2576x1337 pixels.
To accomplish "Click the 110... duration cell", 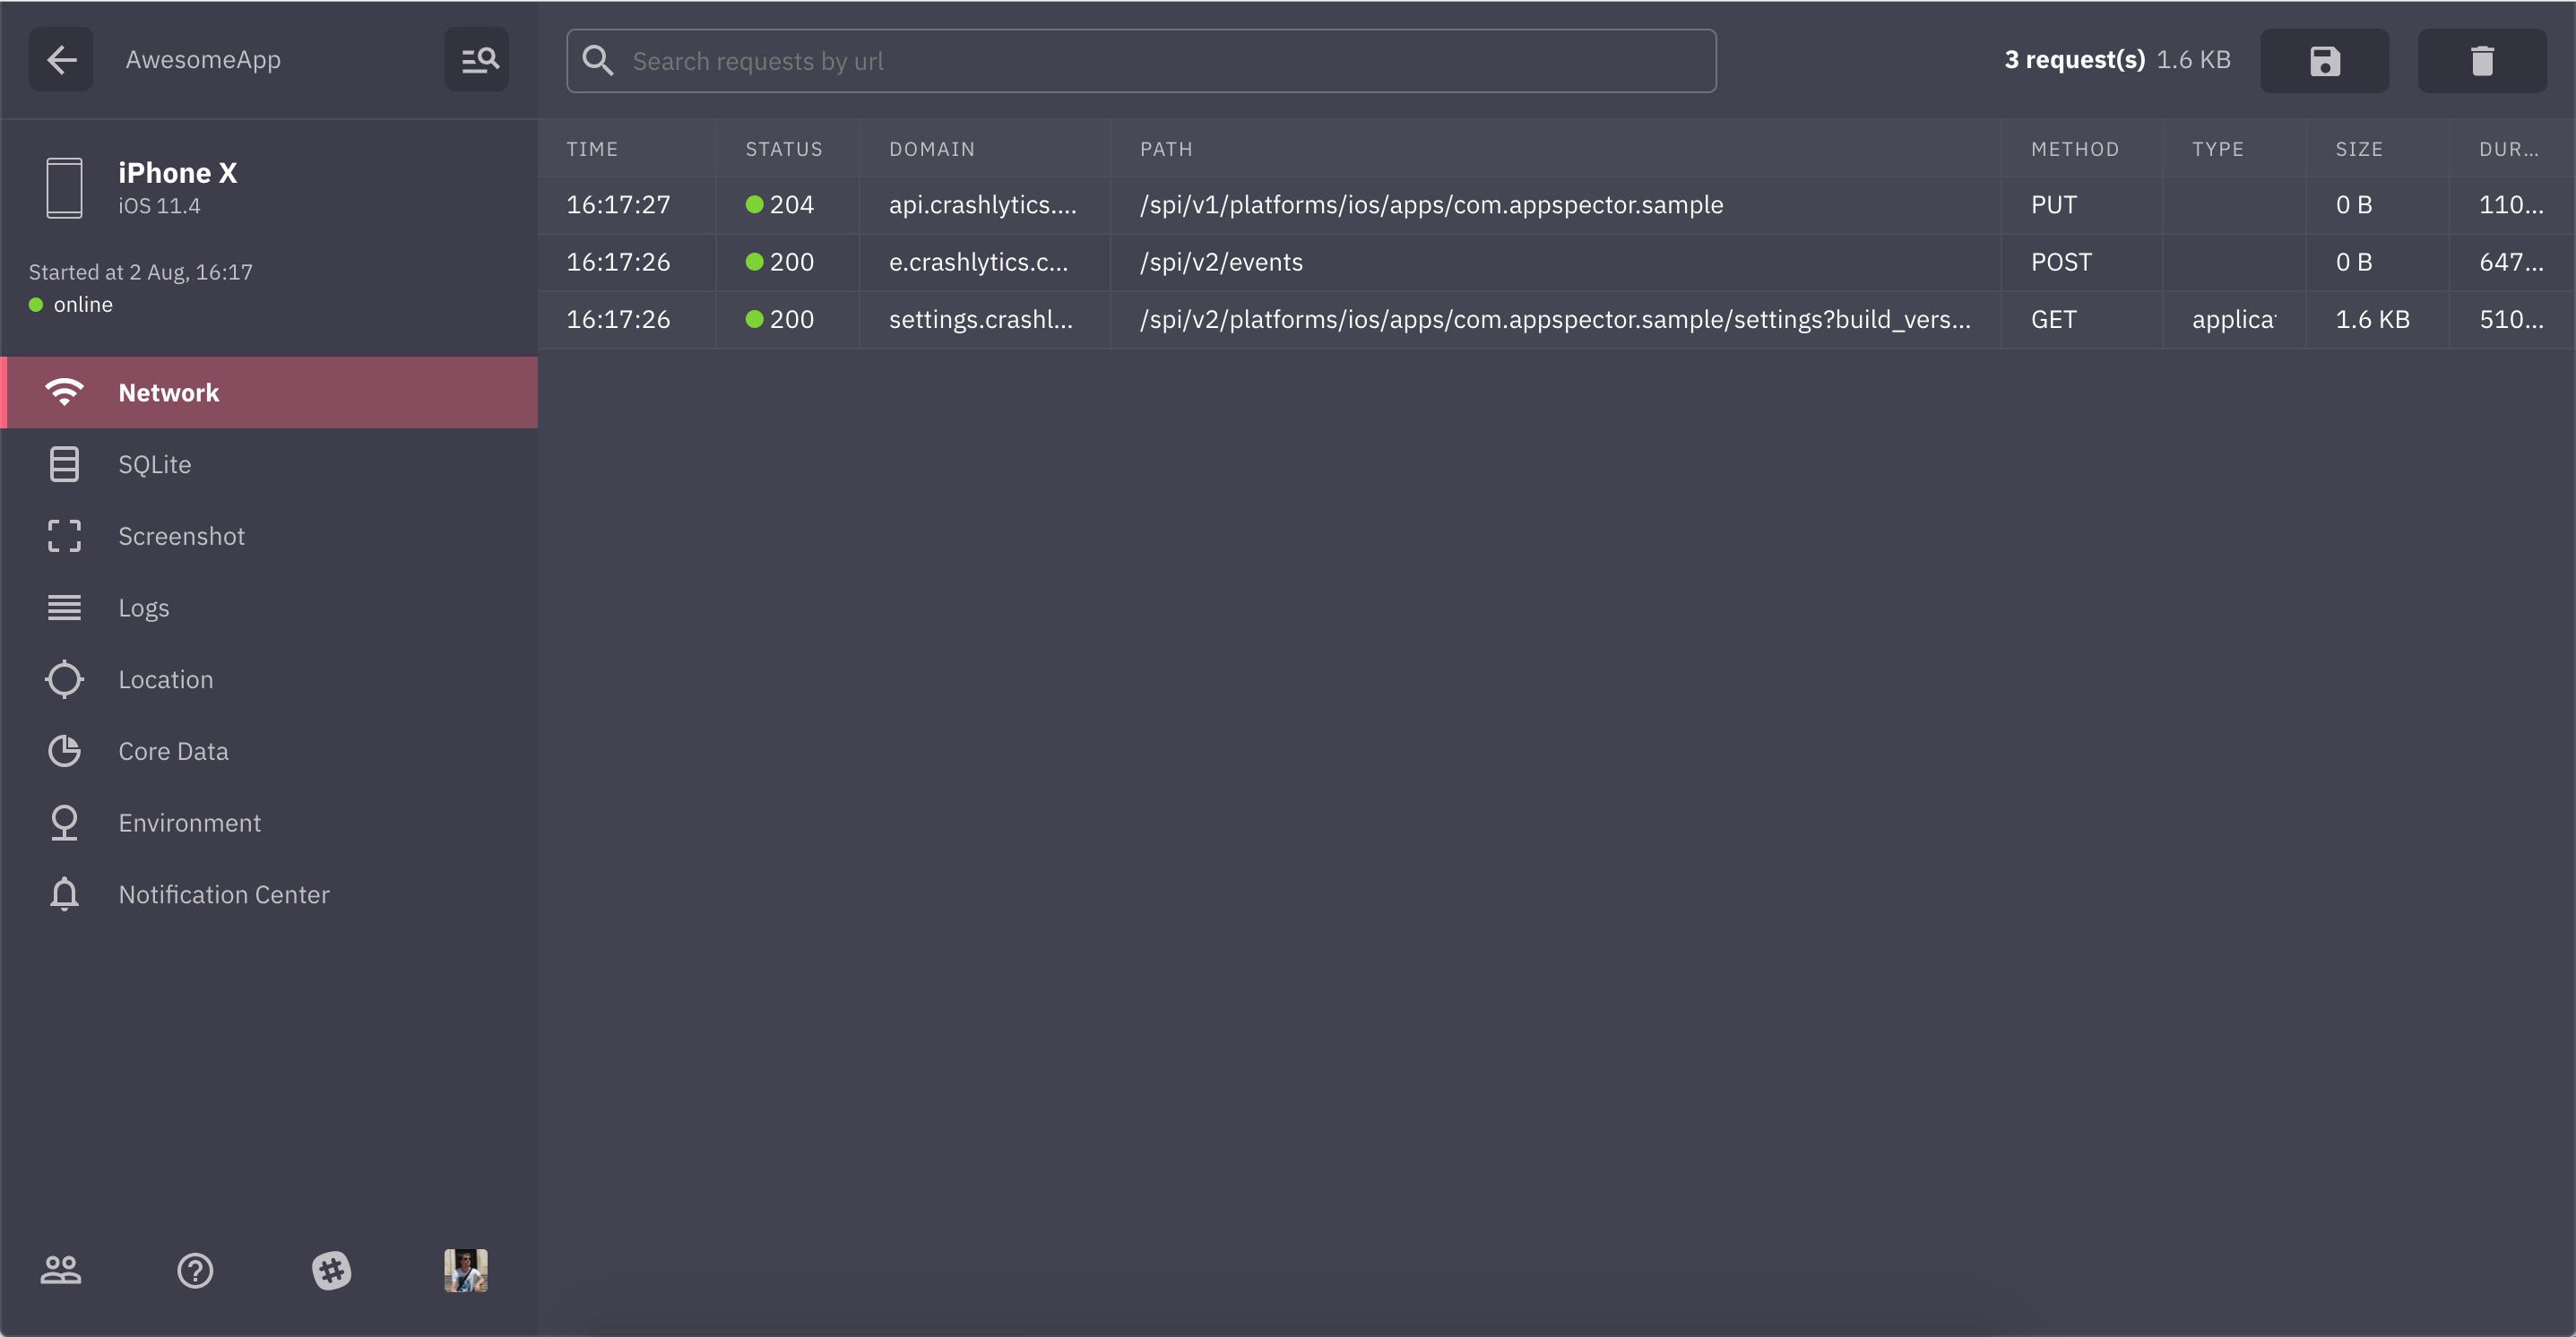I will point(2511,205).
